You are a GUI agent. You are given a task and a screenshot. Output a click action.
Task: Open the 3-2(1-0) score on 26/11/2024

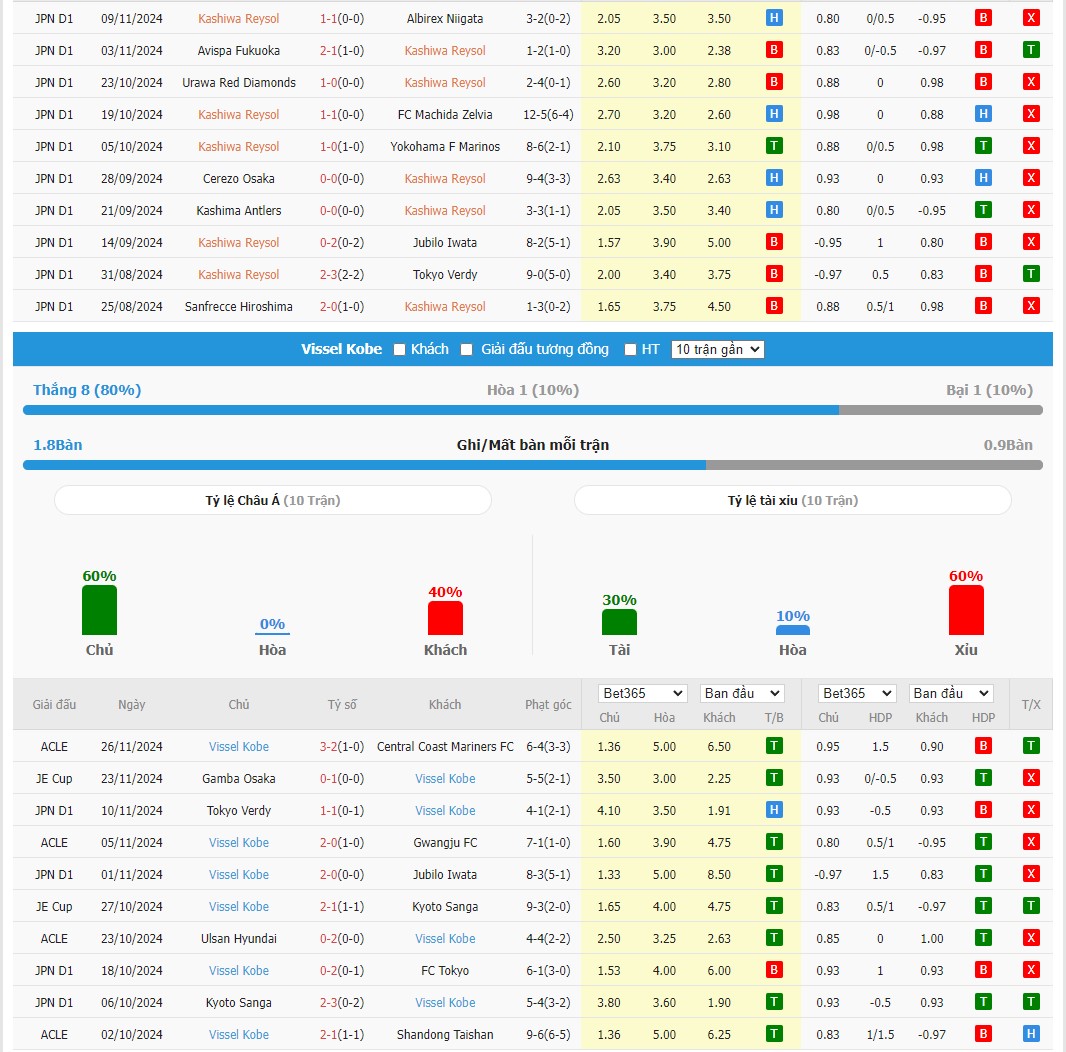(342, 747)
